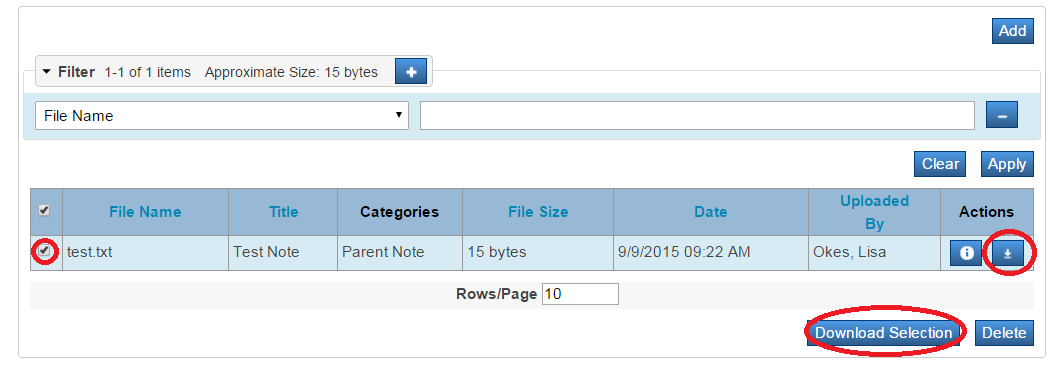Click the Add button
1058x376 pixels.
pos(1013,31)
